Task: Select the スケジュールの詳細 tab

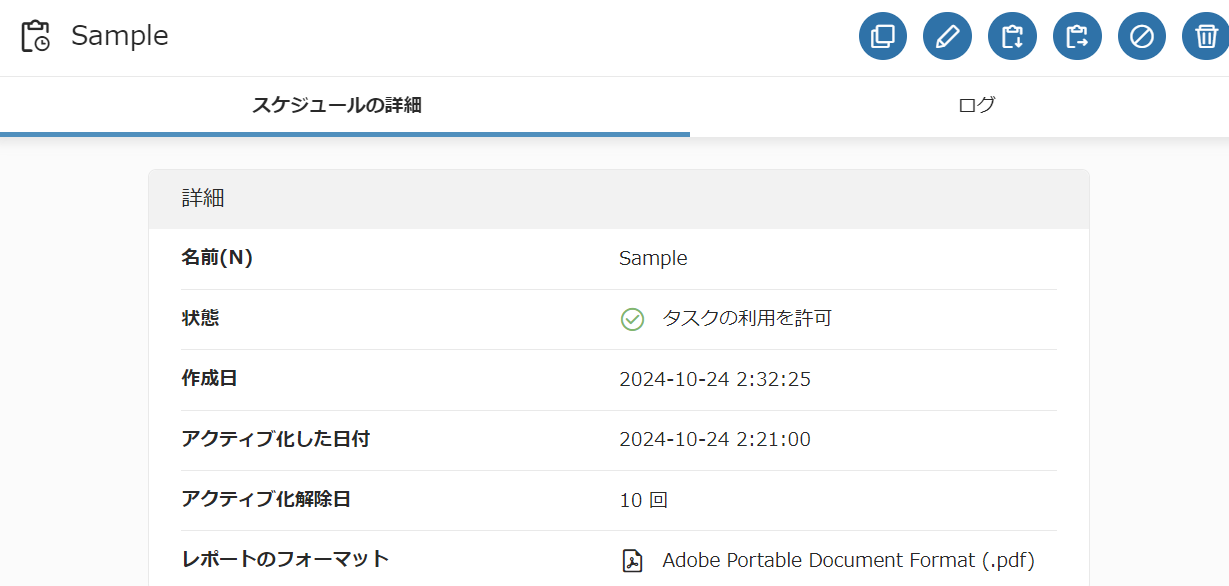Action: tap(337, 105)
